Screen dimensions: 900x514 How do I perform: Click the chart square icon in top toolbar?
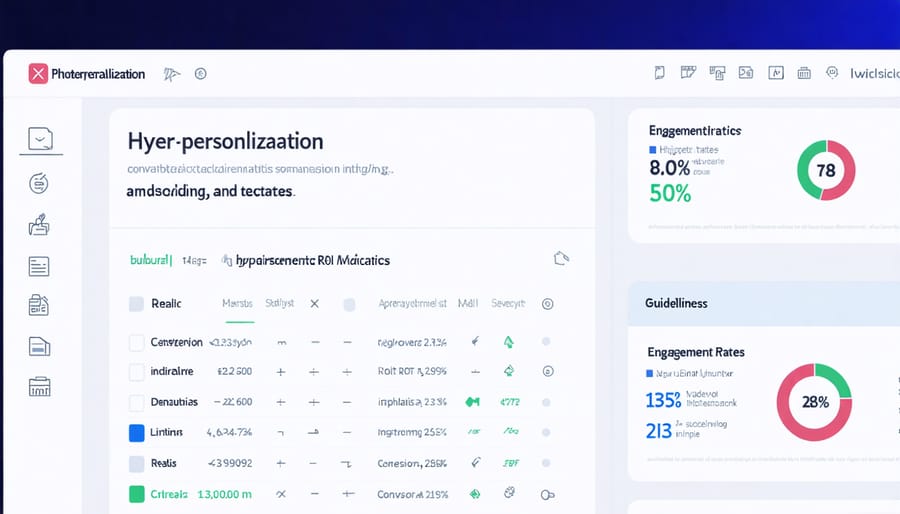pyautogui.click(x=776, y=73)
